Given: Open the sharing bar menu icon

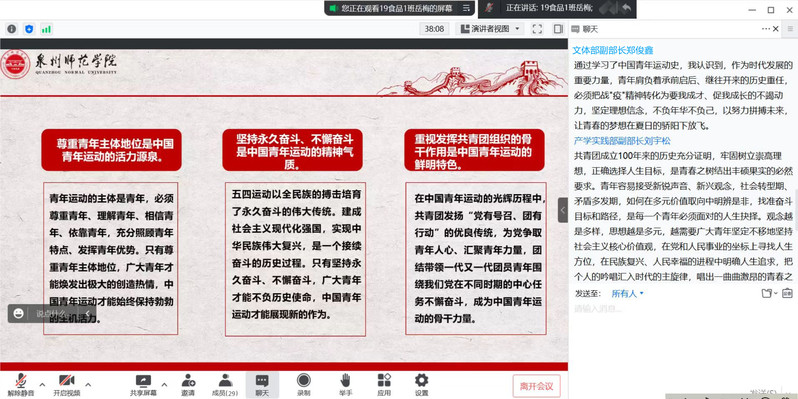Looking at the screenshot, I should click(x=466, y=8).
